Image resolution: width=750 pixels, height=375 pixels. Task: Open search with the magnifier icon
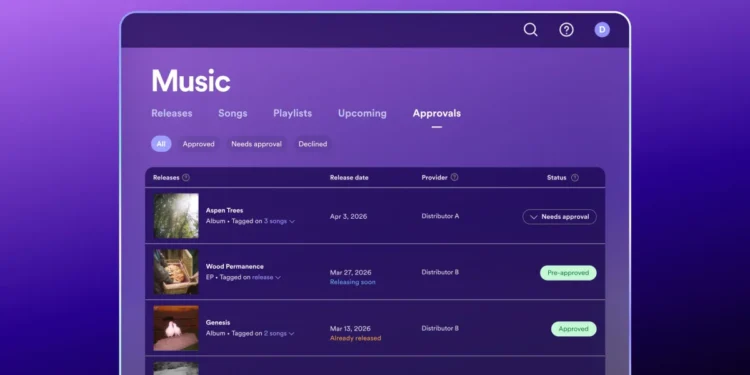530,30
